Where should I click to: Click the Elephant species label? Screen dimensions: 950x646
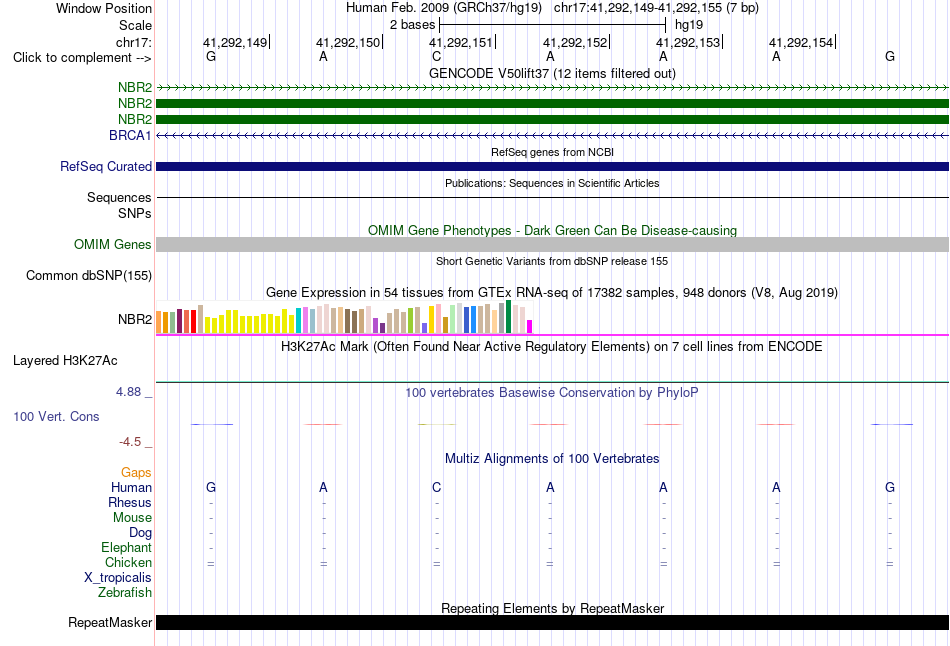[126, 548]
